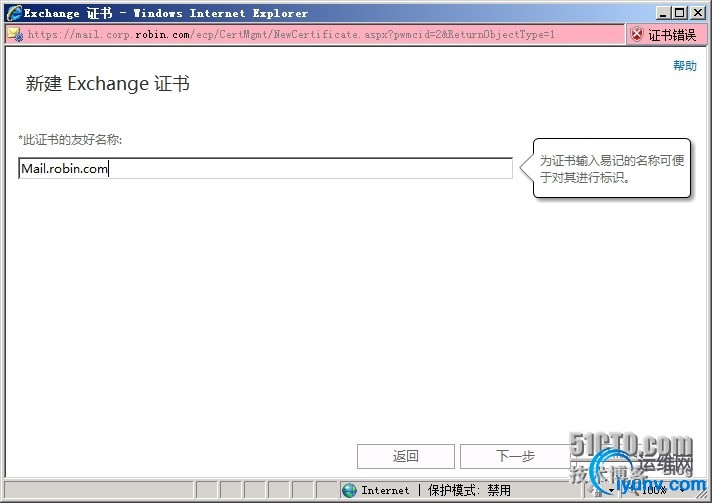Click the 下一步 next button
712x503 pixels.
[515, 456]
